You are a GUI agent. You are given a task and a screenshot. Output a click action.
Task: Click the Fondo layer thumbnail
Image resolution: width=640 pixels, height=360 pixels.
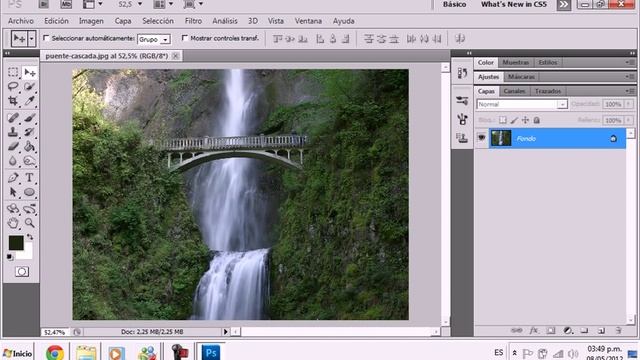tap(501, 138)
